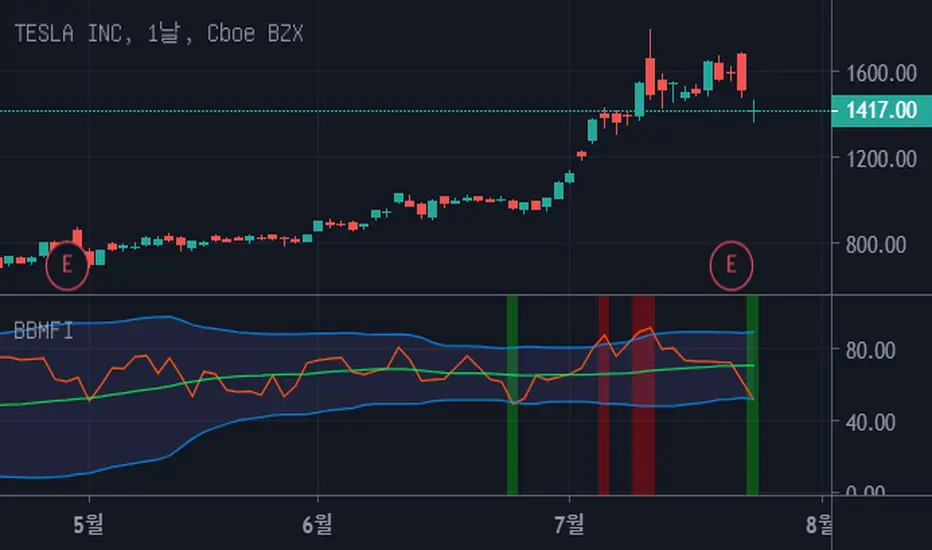Select the 1417.00 current price label

881,111
